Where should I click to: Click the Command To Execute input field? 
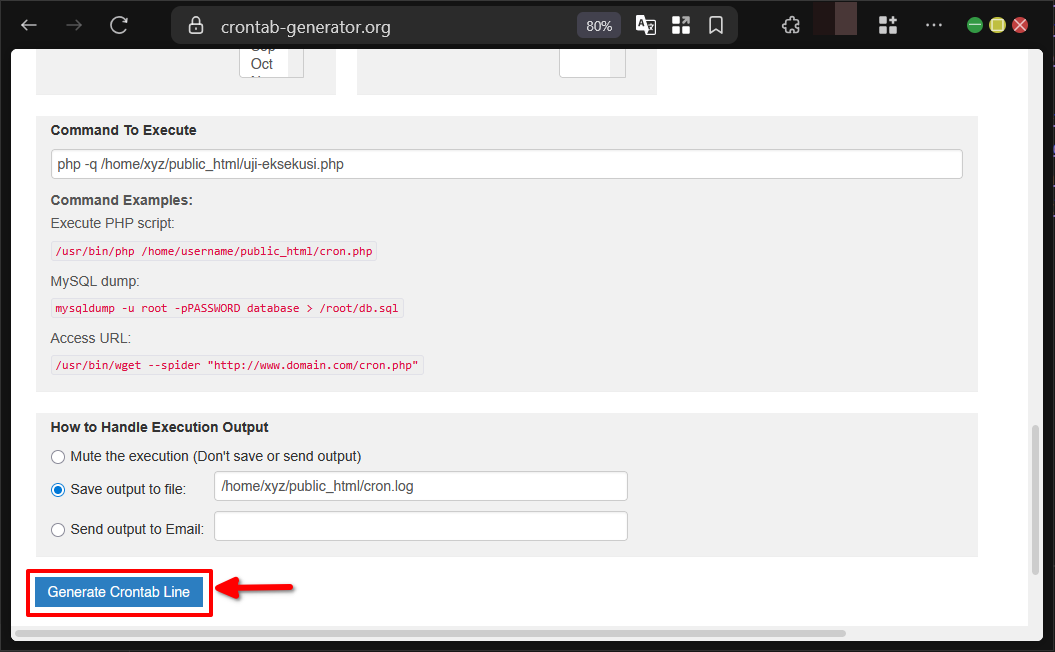coord(506,164)
